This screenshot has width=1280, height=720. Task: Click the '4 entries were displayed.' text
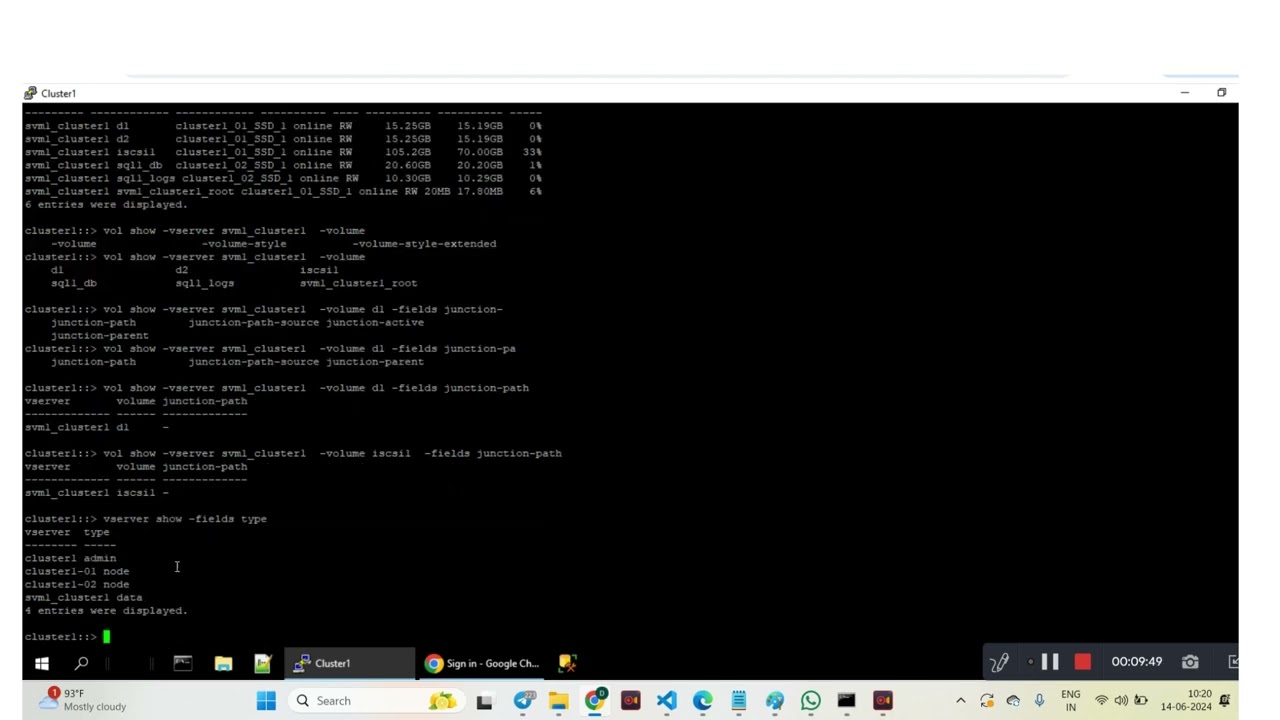106,610
